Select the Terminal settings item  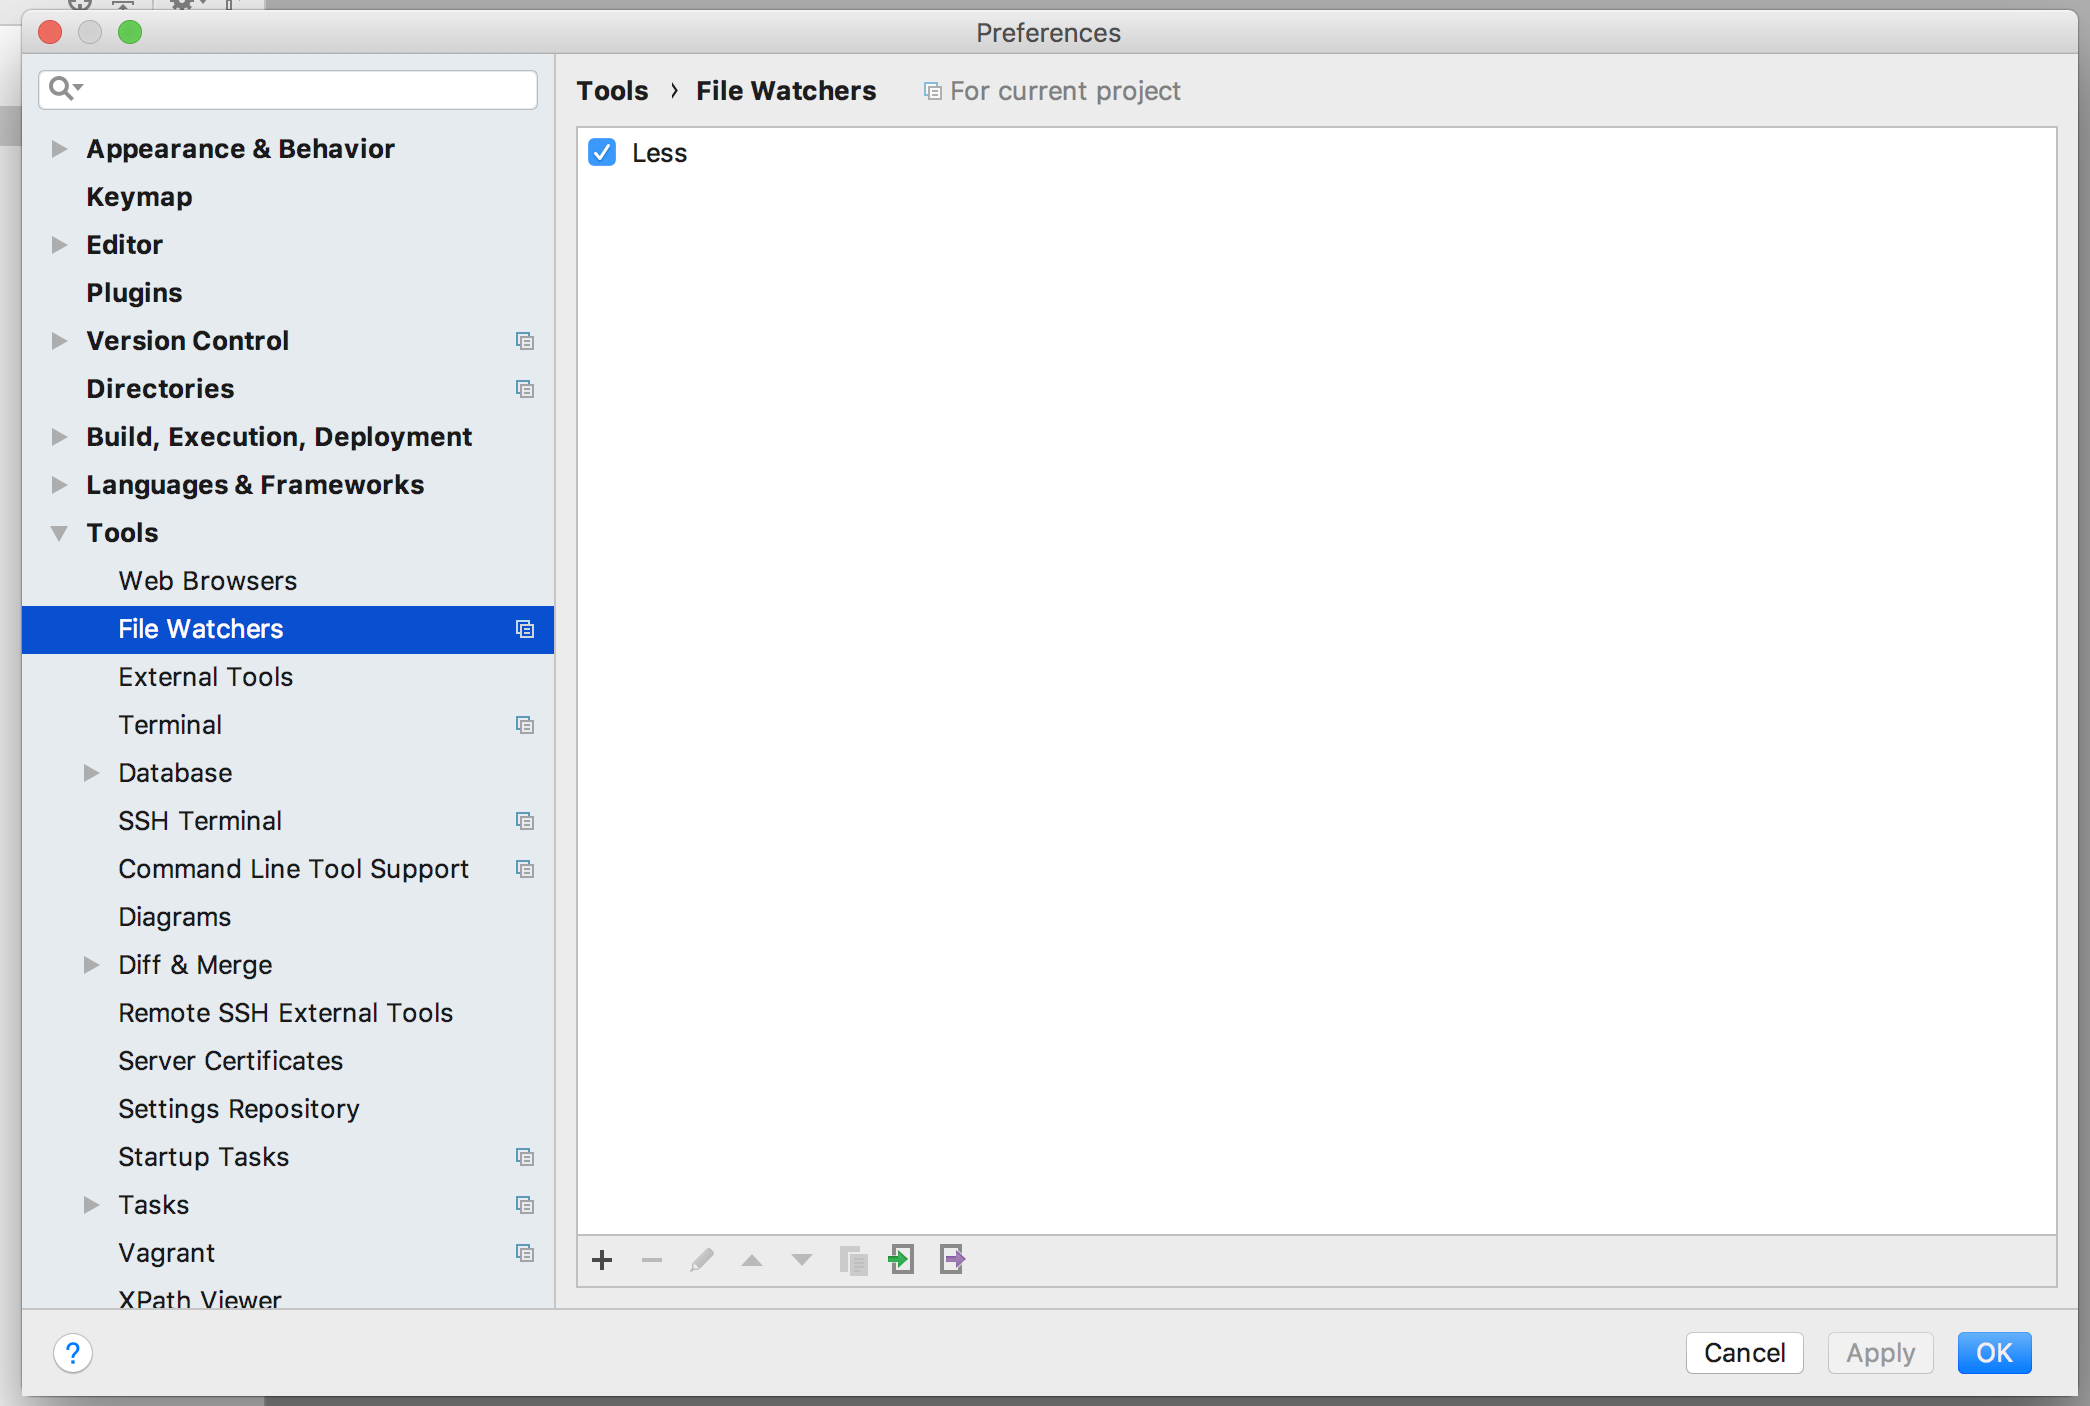pos(170,725)
